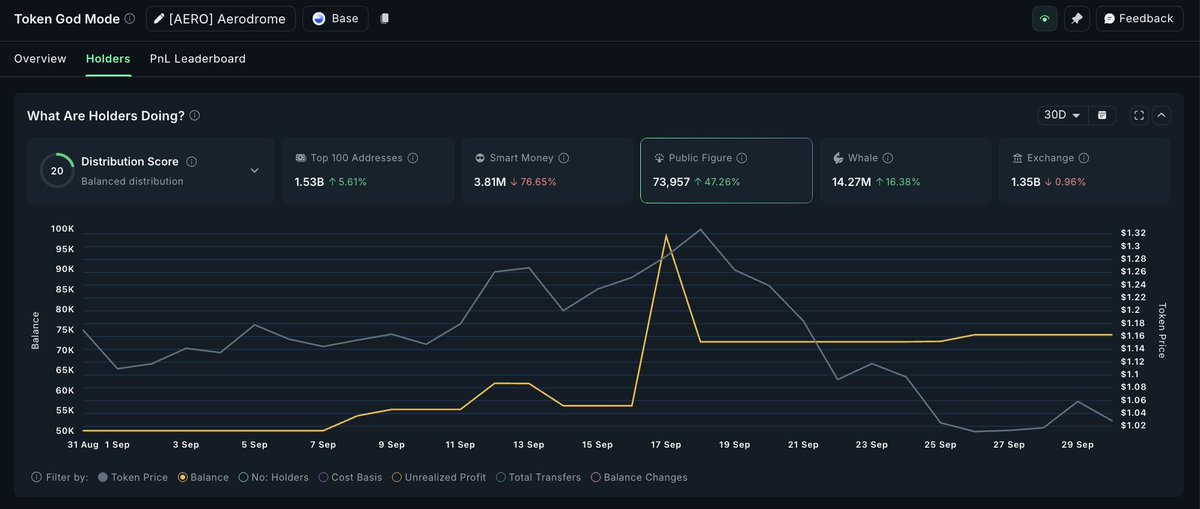Click the Whale icon
Screen dimensions: 1200x509
(x=838, y=158)
